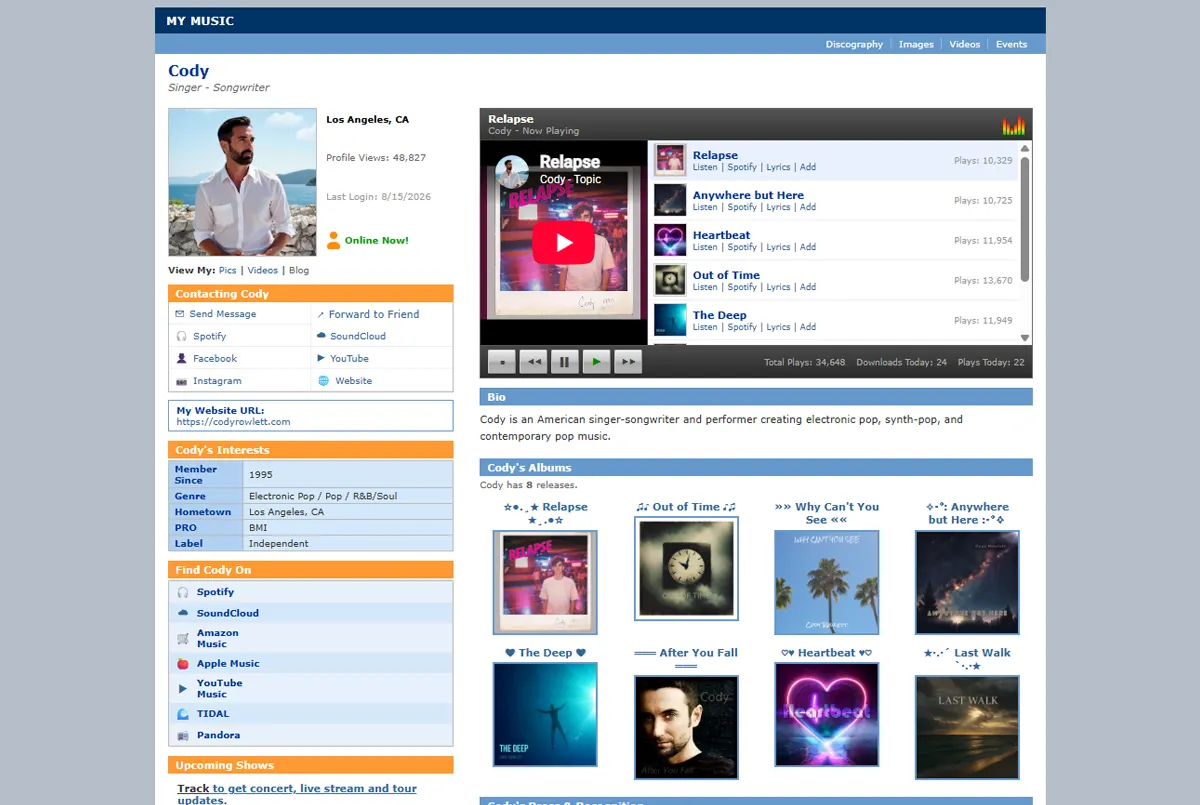Open the Heartbeat album cover
Viewport: 1200px width, 805px height.
tap(827, 715)
